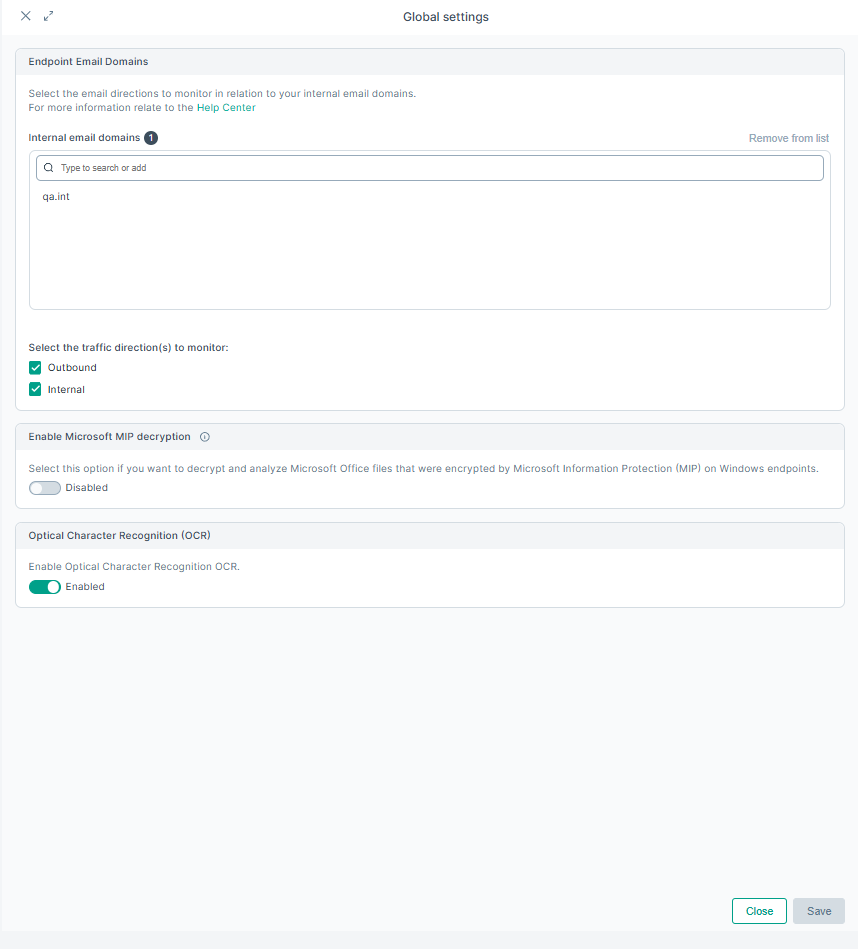The width and height of the screenshot is (858, 949).
Task: Click the search magnifier icon
Action: point(49,168)
